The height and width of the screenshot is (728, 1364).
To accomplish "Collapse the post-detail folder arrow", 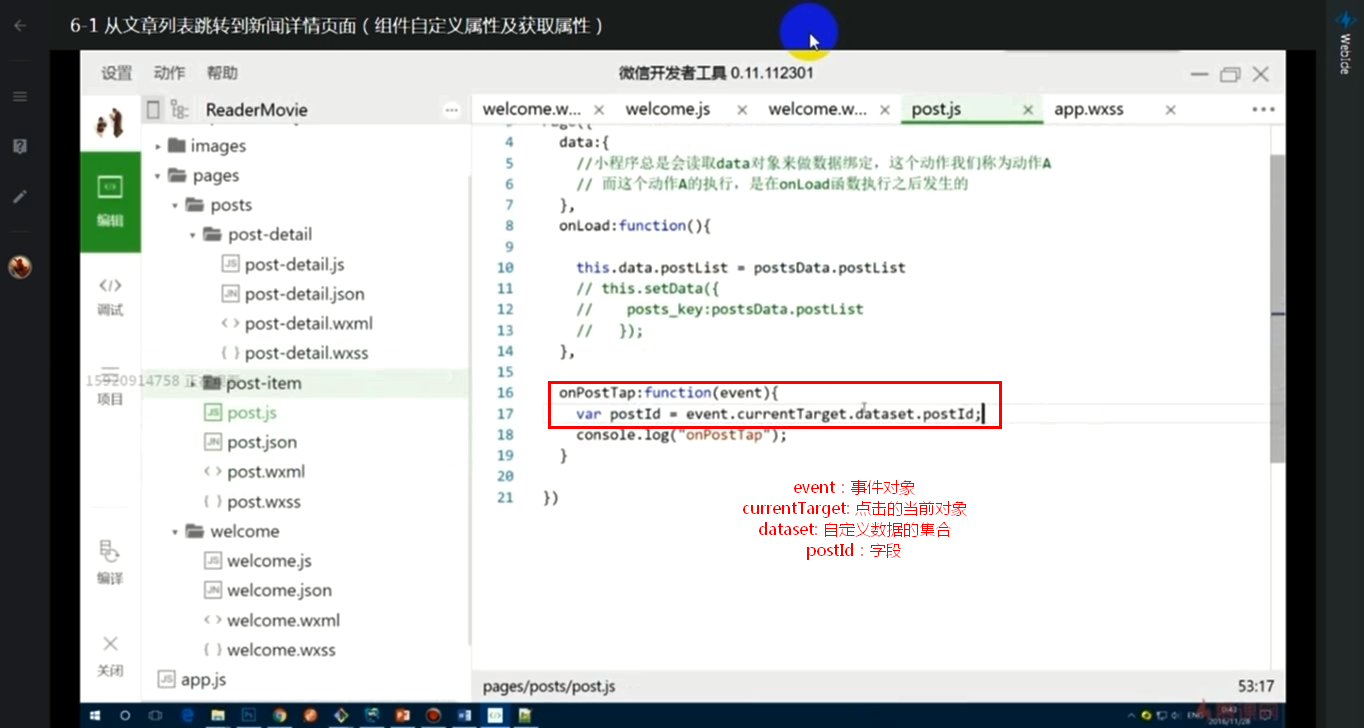I will (x=191, y=235).
